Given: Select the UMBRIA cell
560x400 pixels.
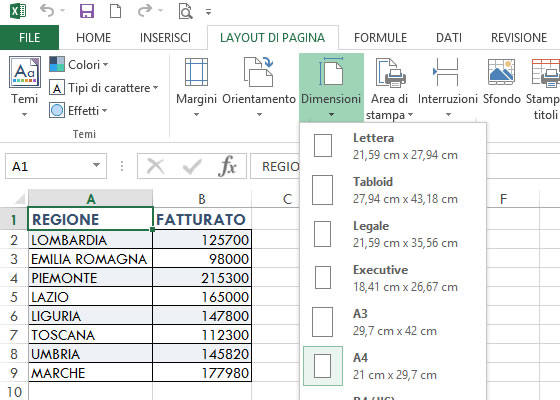Looking at the screenshot, I should 91,354.
